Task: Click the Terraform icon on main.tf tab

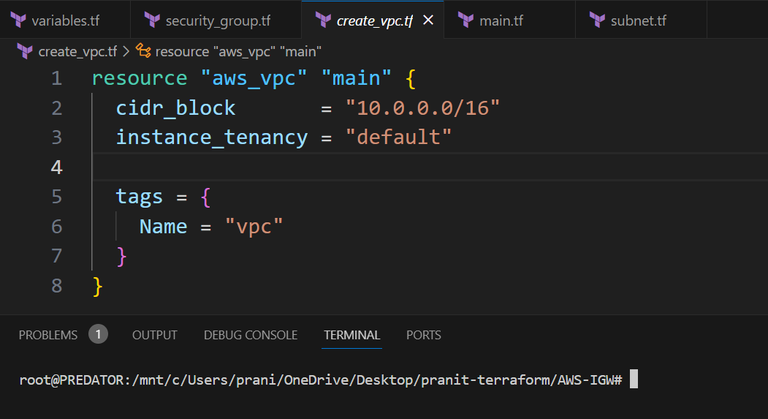Action: pos(466,20)
